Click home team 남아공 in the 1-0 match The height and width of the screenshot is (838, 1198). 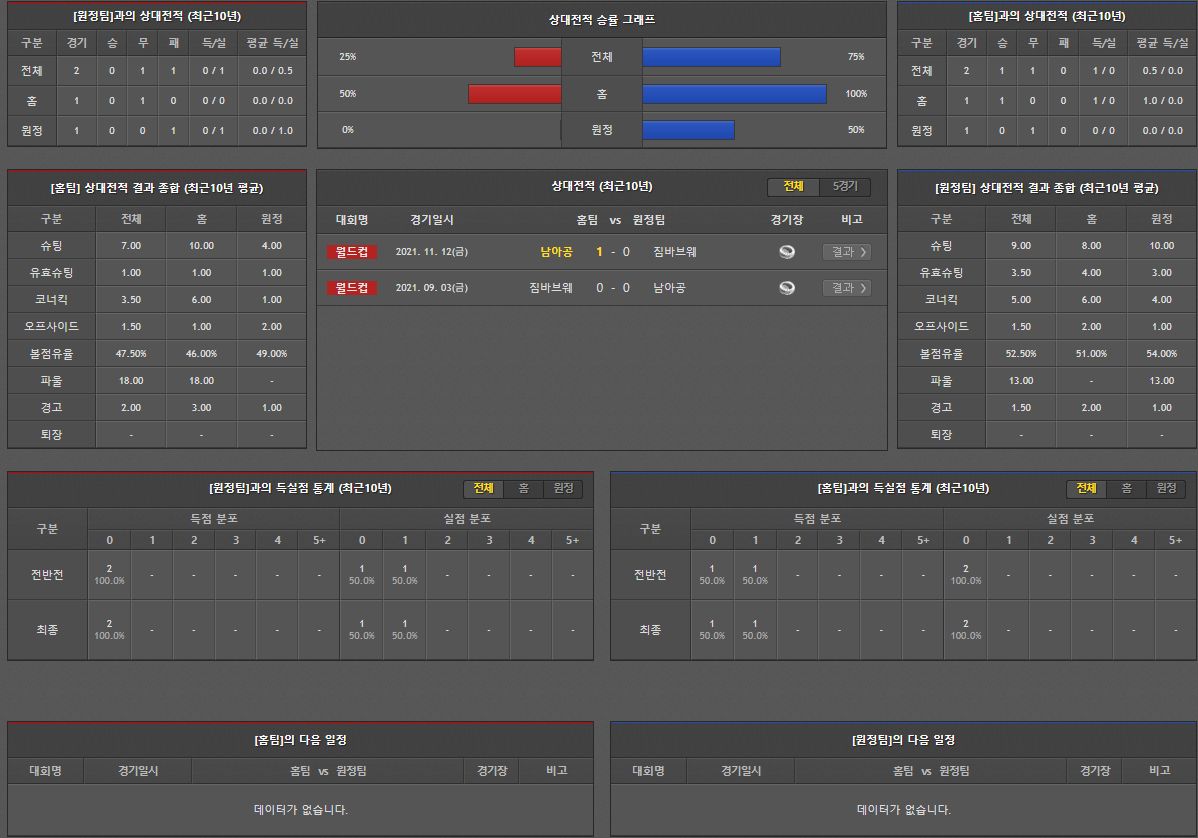556,252
